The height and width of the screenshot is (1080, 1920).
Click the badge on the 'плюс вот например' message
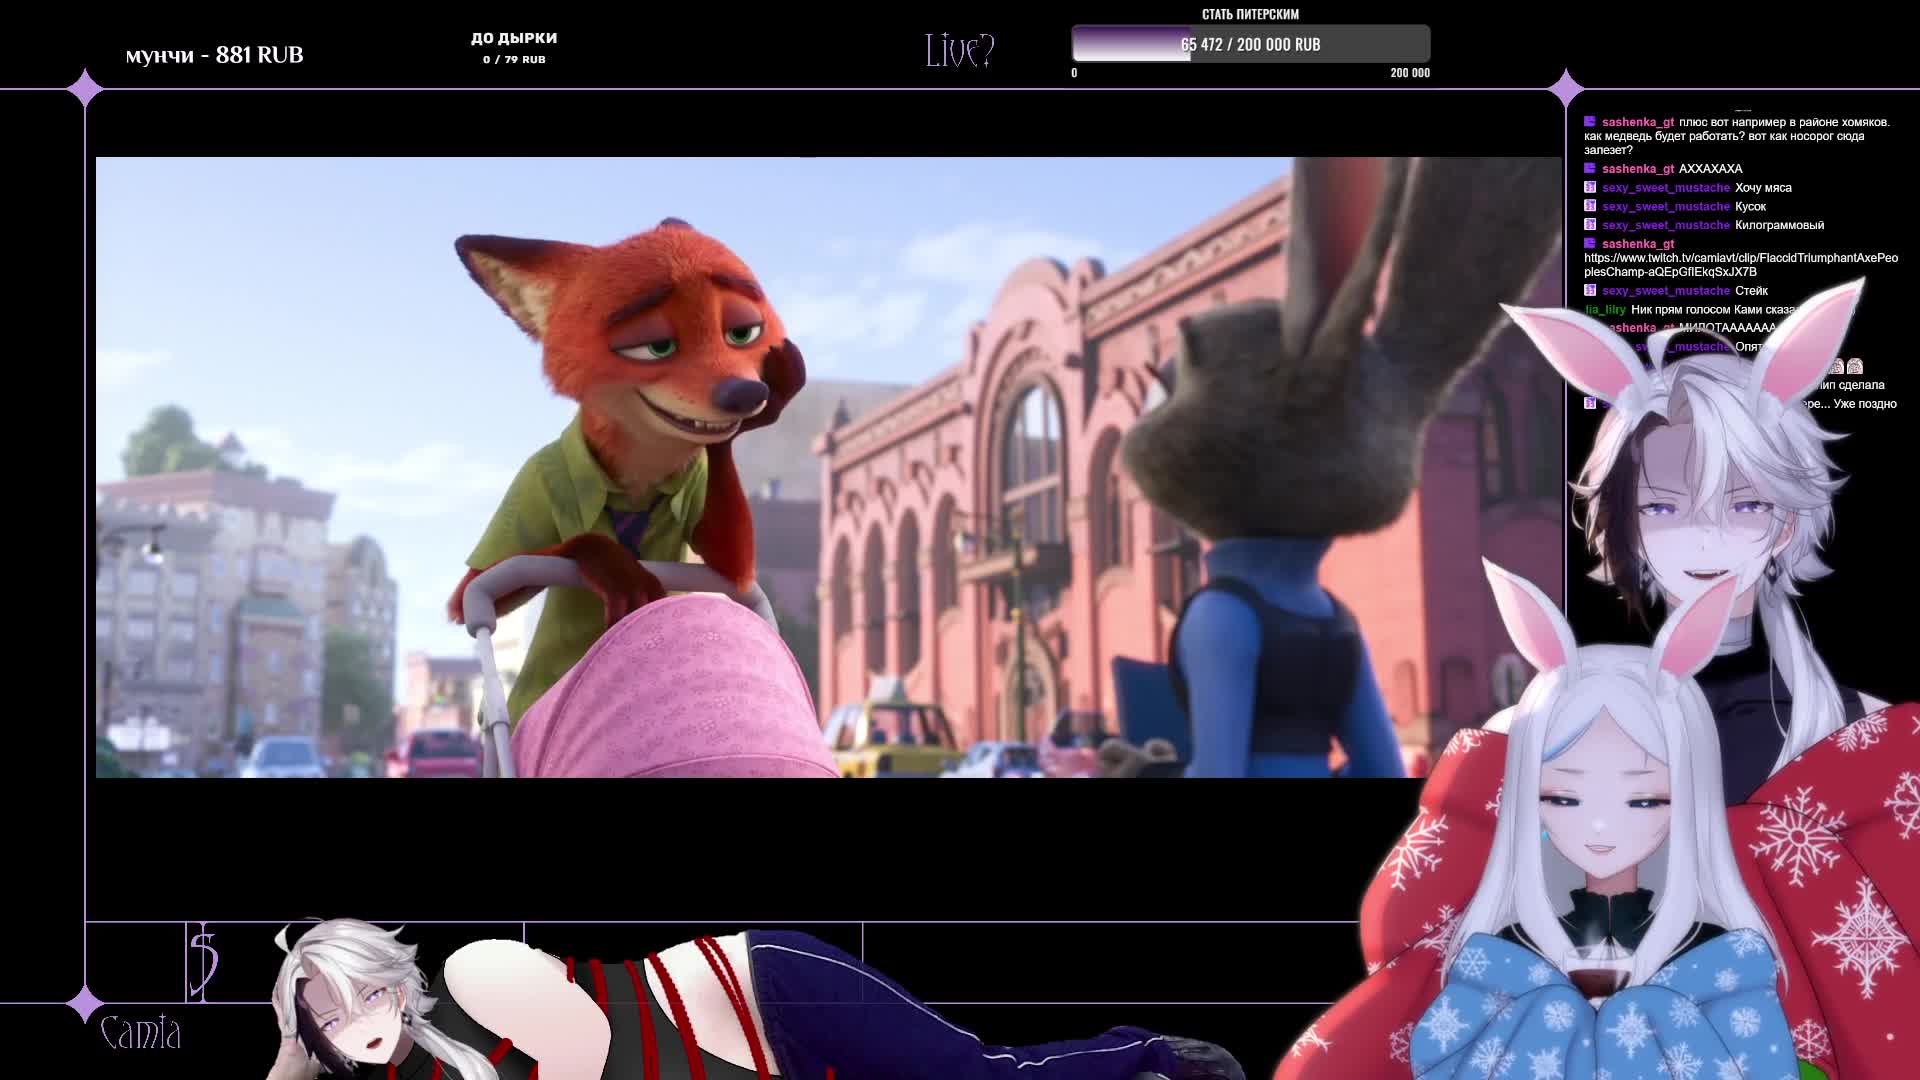[1590, 122]
